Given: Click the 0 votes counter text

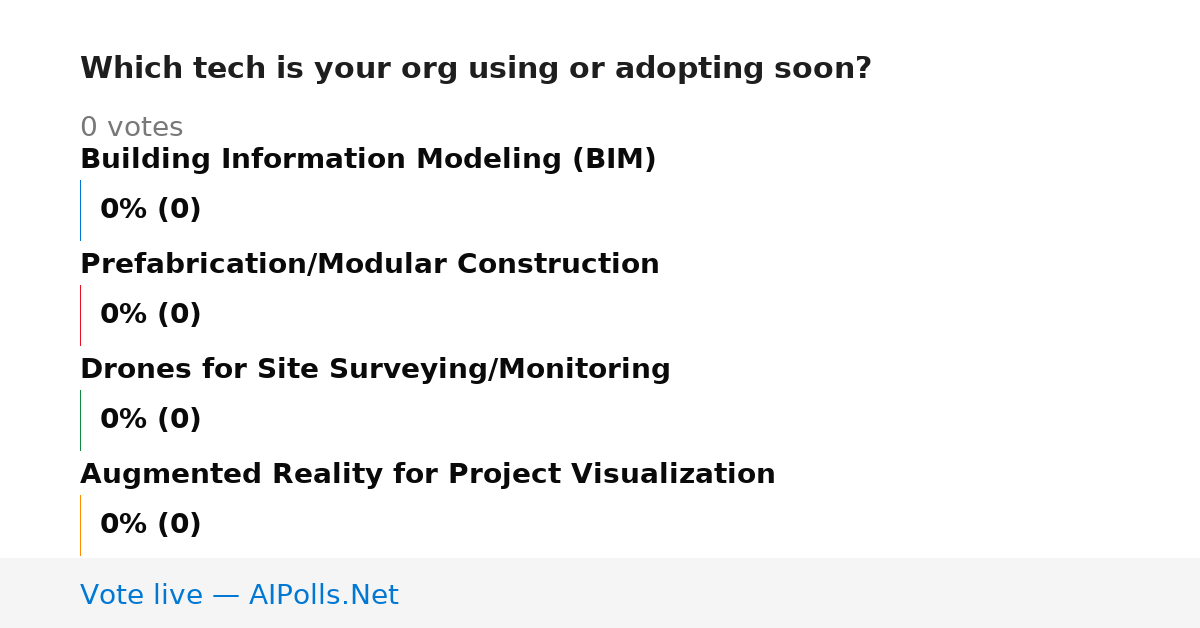Looking at the screenshot, I should coord(132,128).
